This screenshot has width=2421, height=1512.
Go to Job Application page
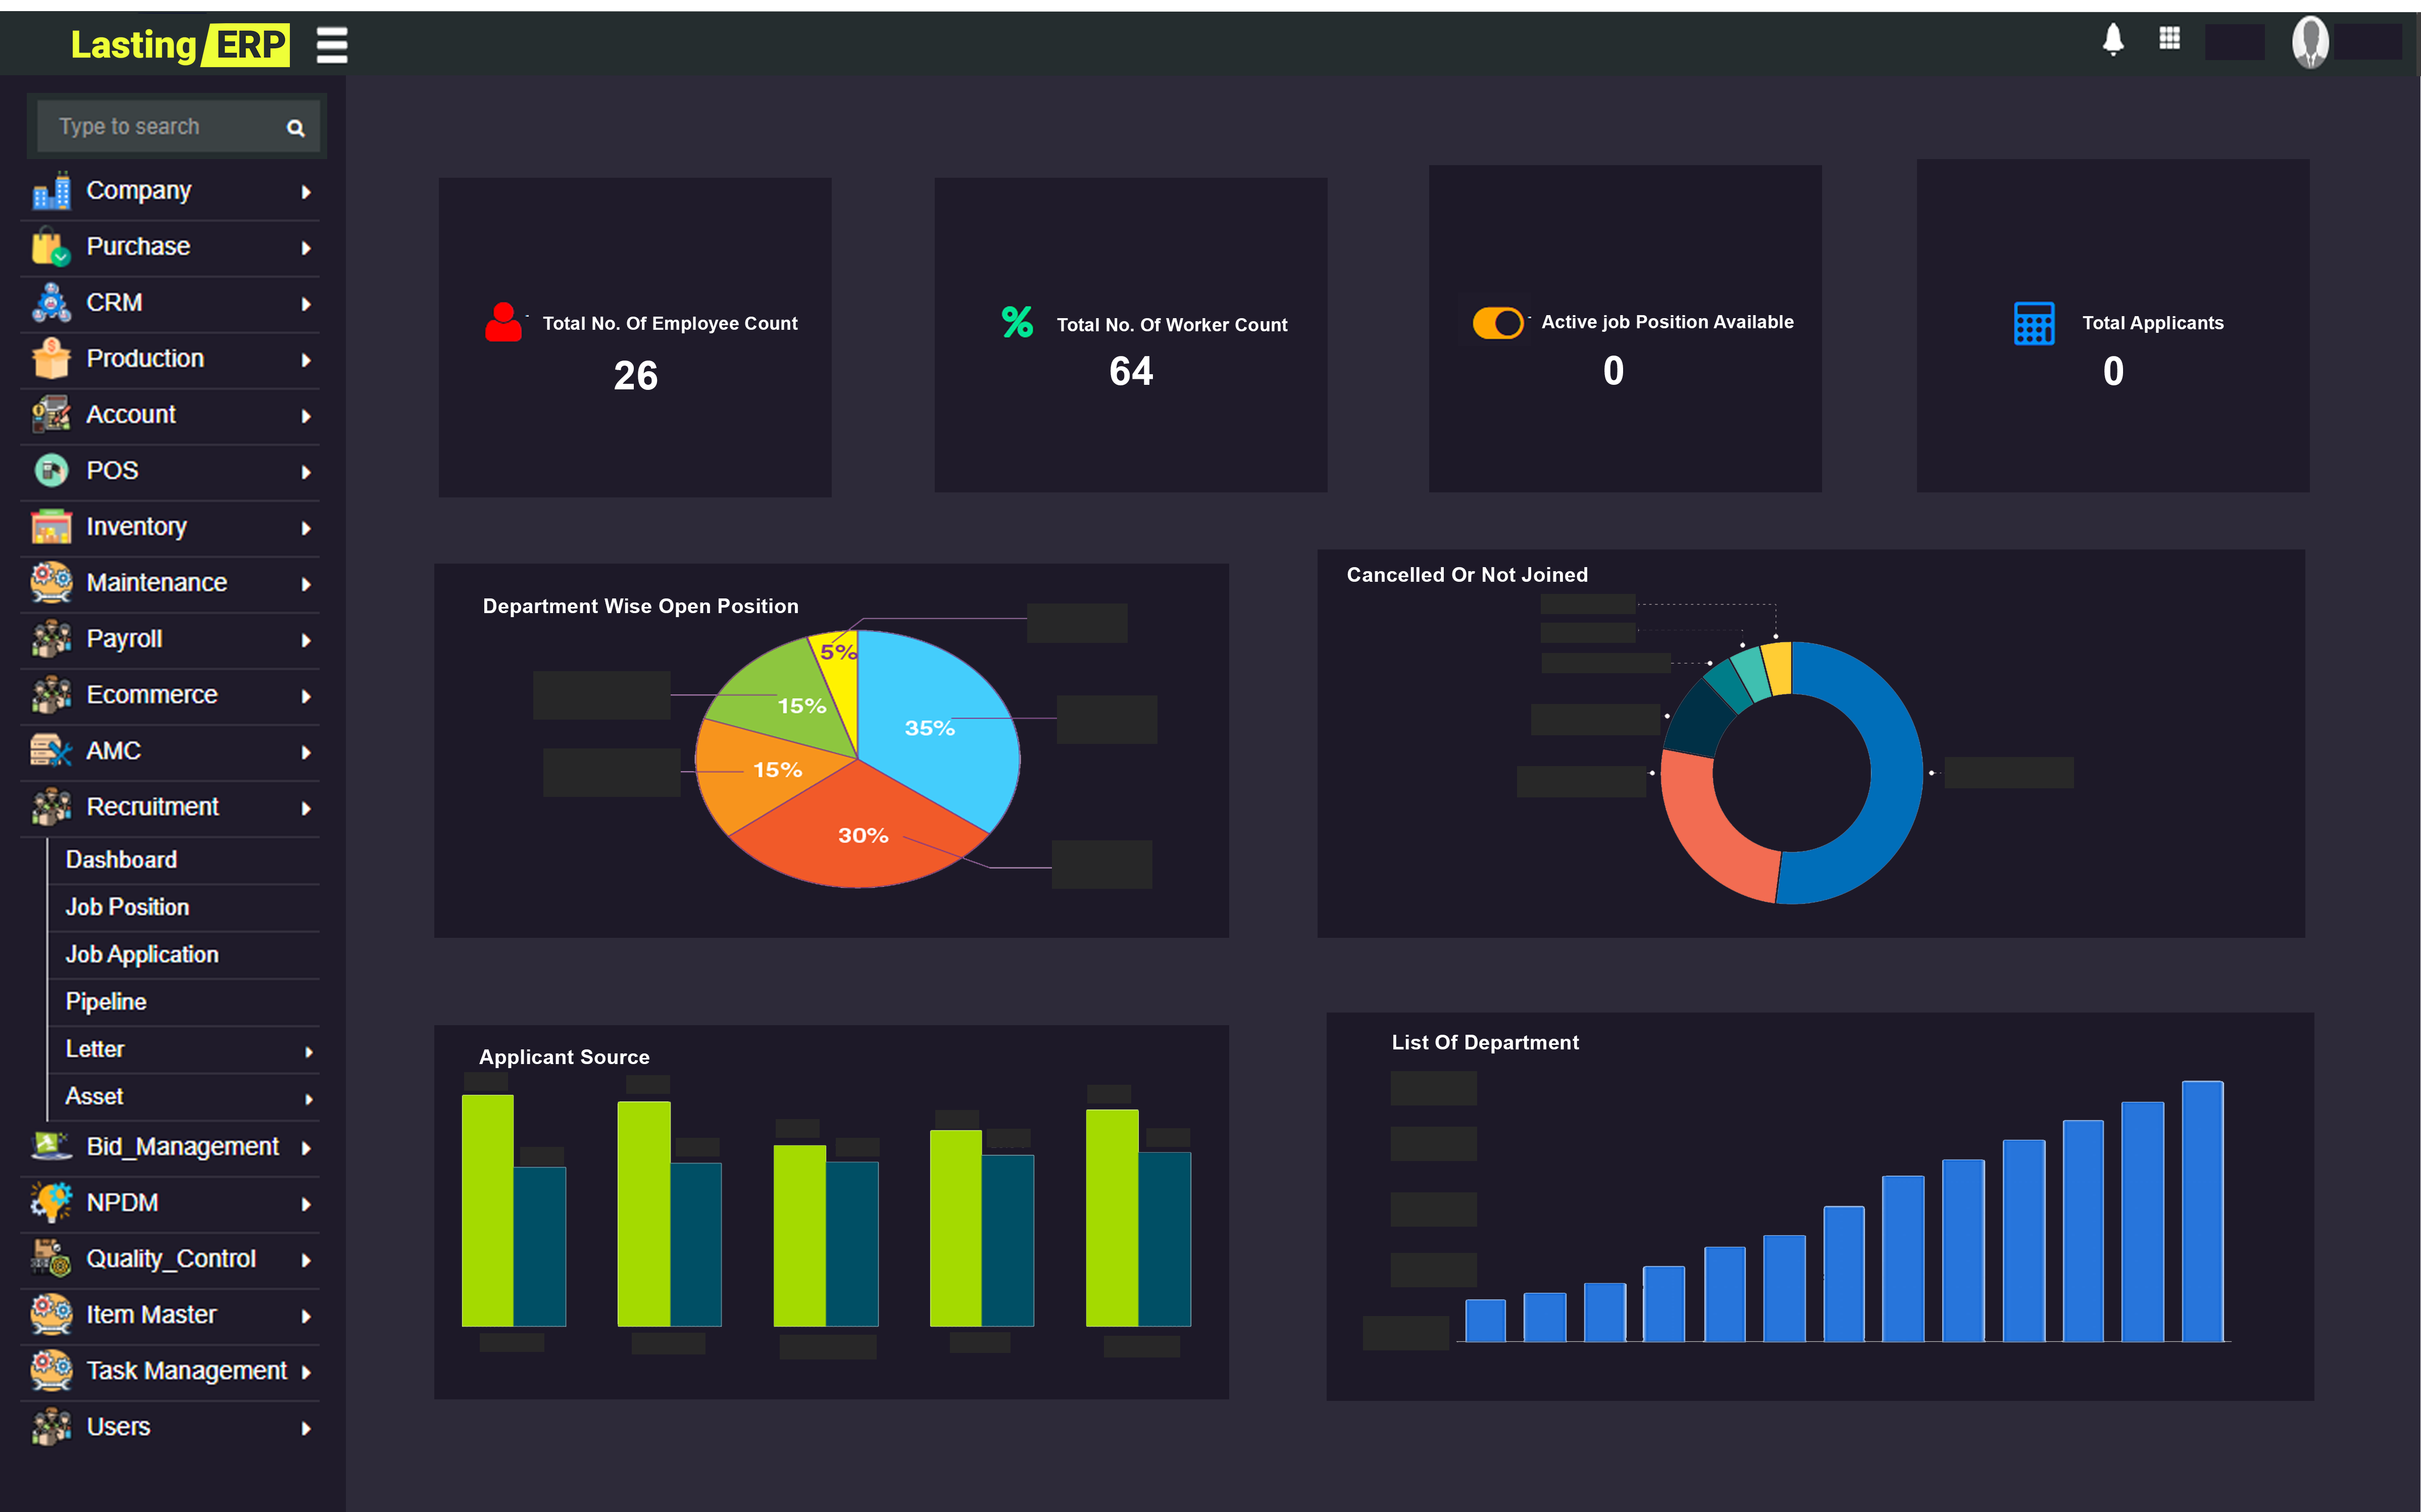[142, 955]
